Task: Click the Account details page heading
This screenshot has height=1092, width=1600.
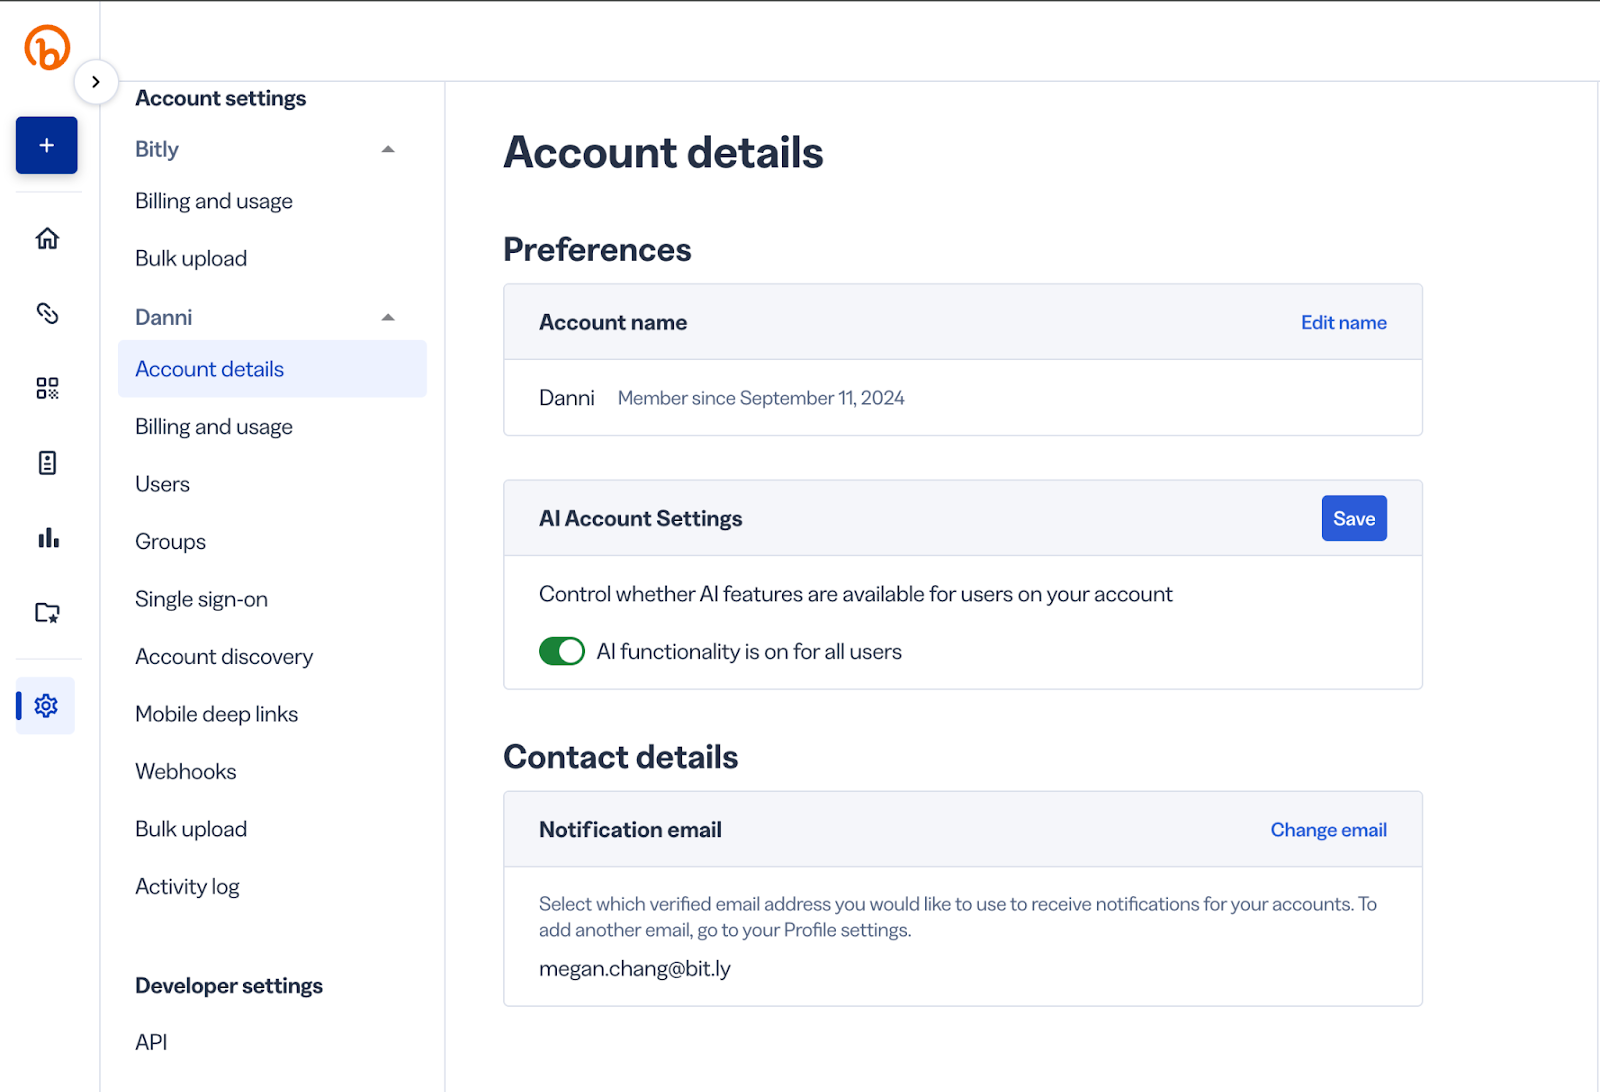Action: point(663,152)
